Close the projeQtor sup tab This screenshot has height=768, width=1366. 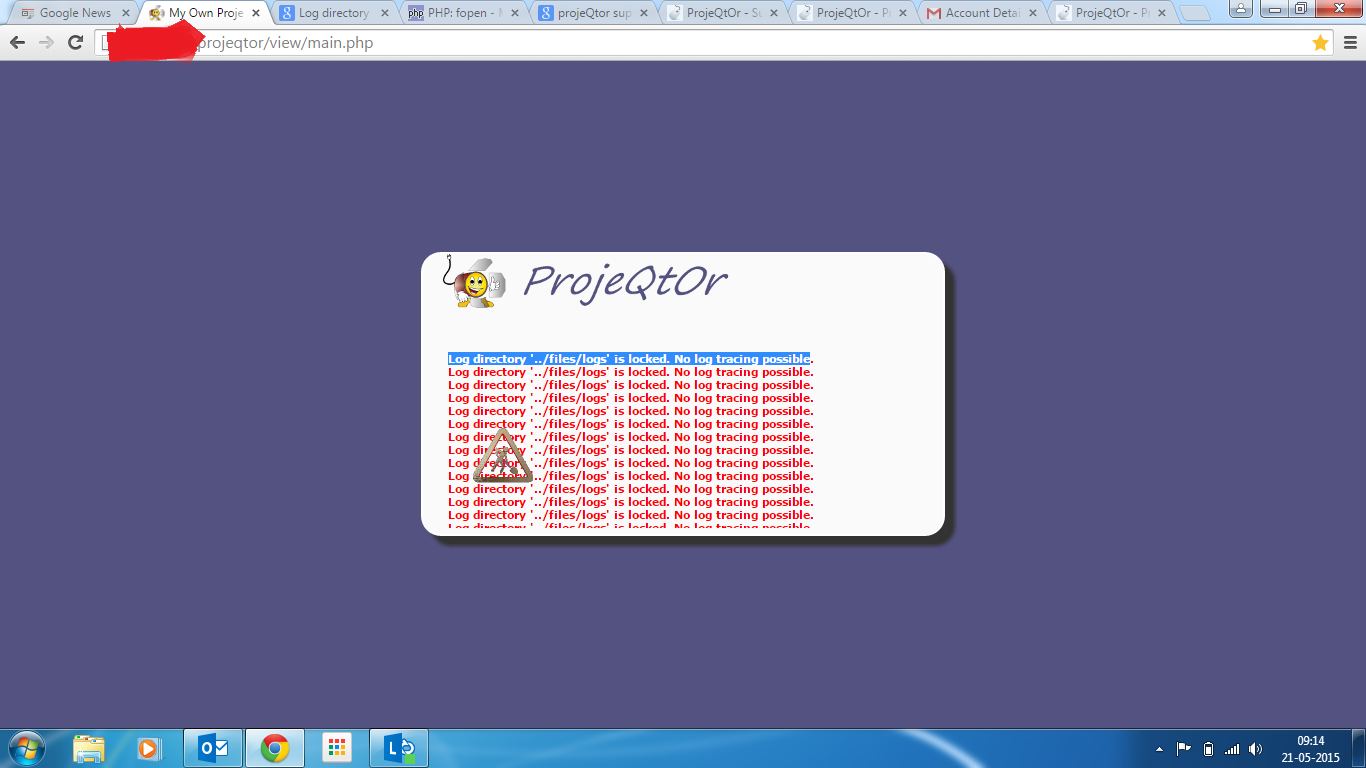click(644, 13)
